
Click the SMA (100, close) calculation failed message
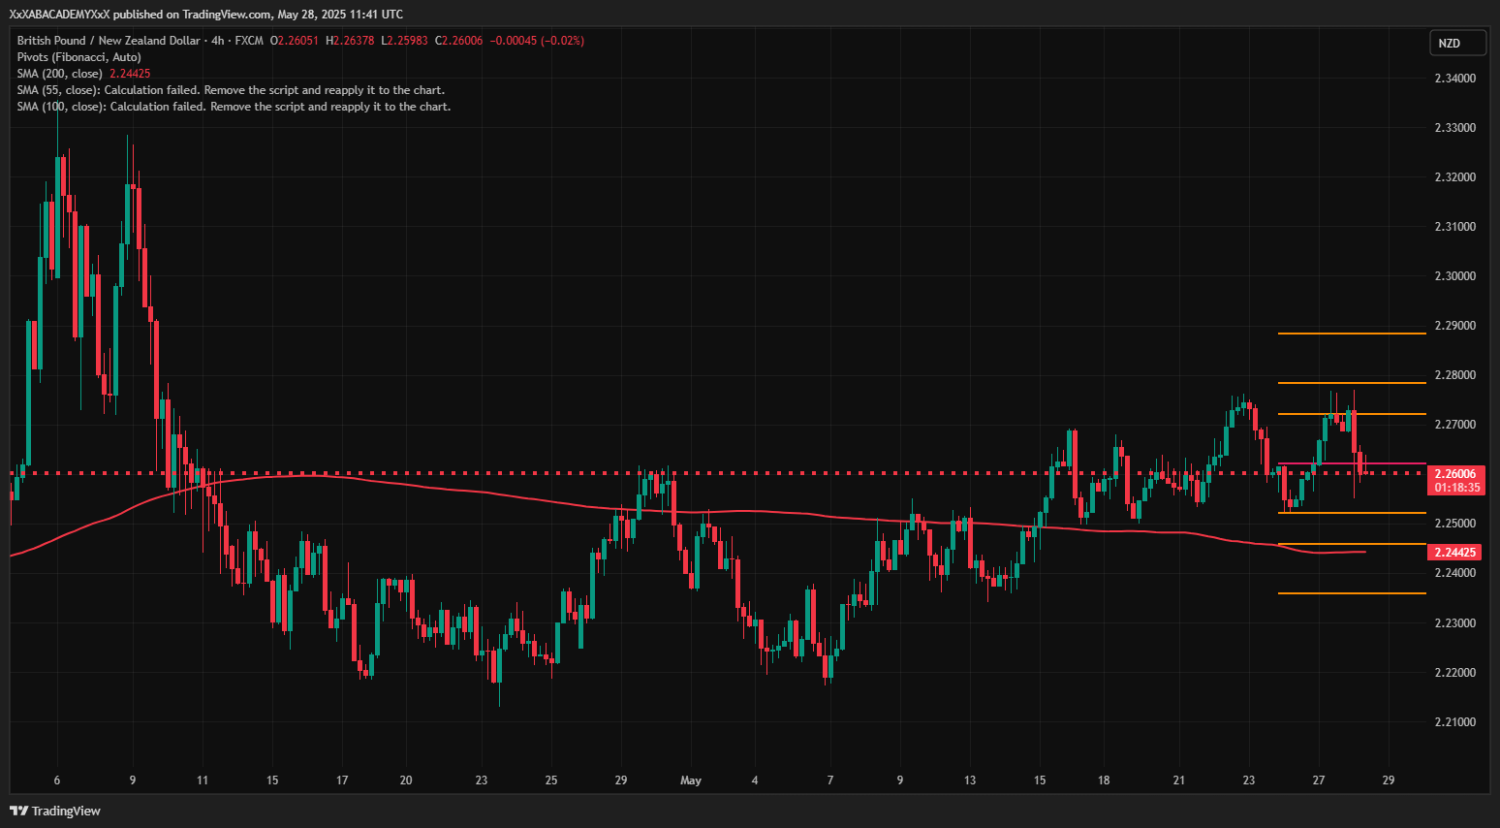pos(234,106)
